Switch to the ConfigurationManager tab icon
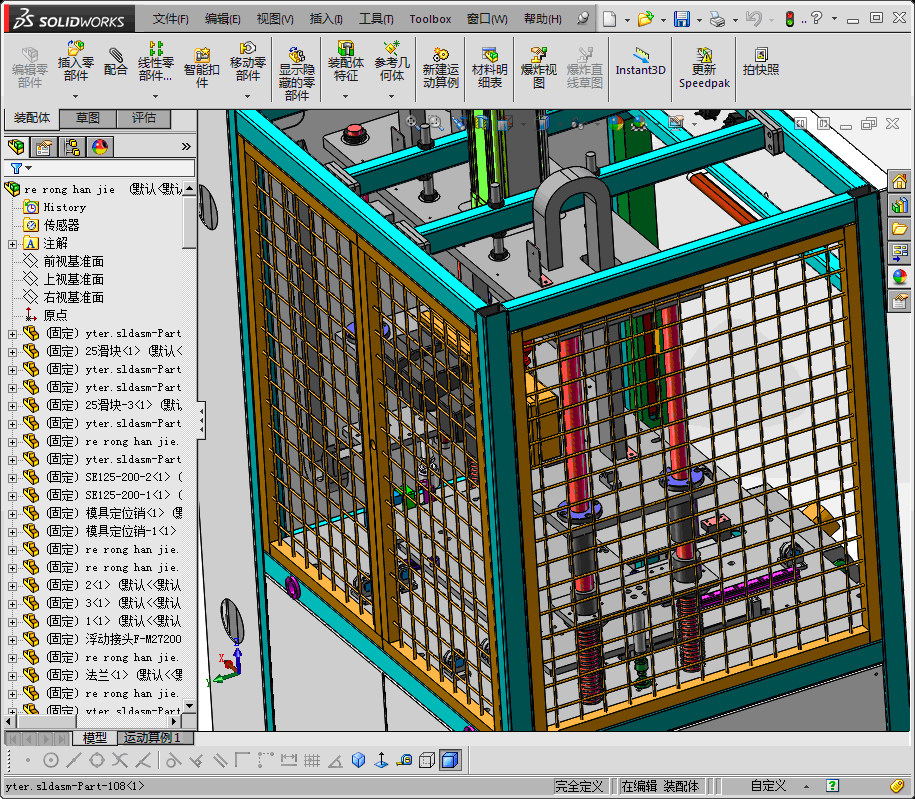915x799 pixels. point(72,147)
